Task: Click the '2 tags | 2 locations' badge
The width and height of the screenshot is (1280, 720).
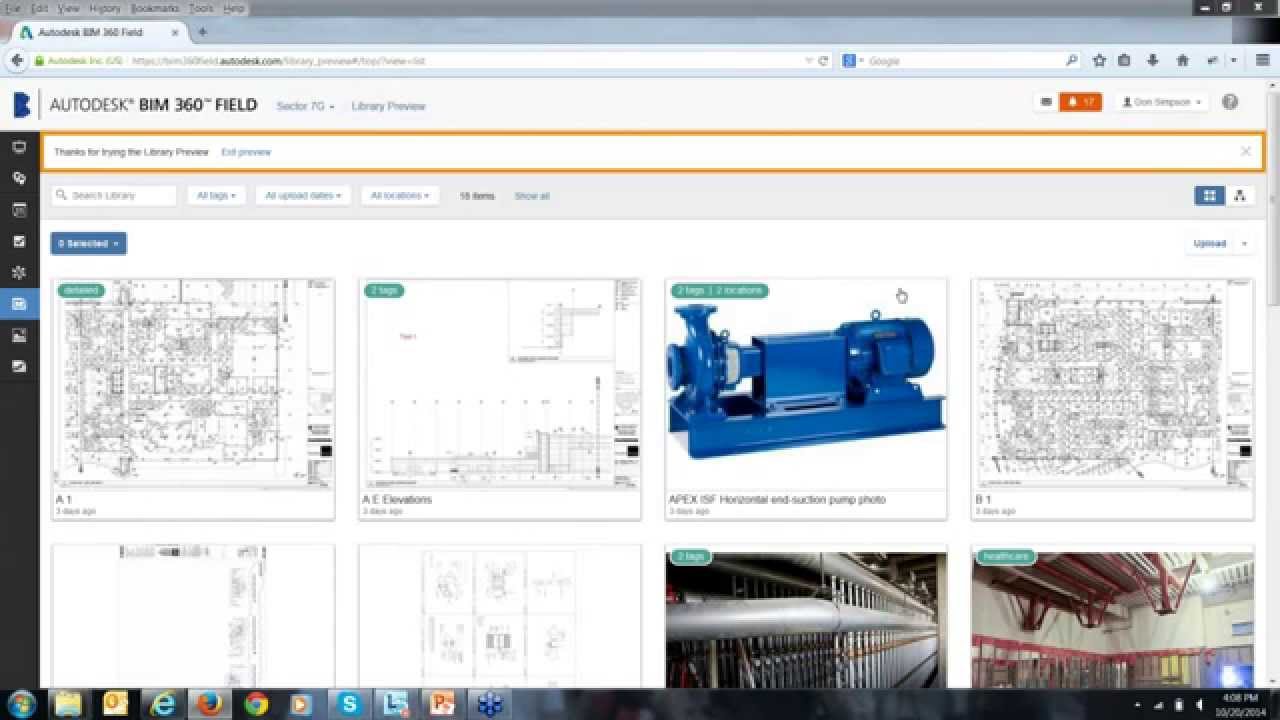Action: click(x=720, y=290)
